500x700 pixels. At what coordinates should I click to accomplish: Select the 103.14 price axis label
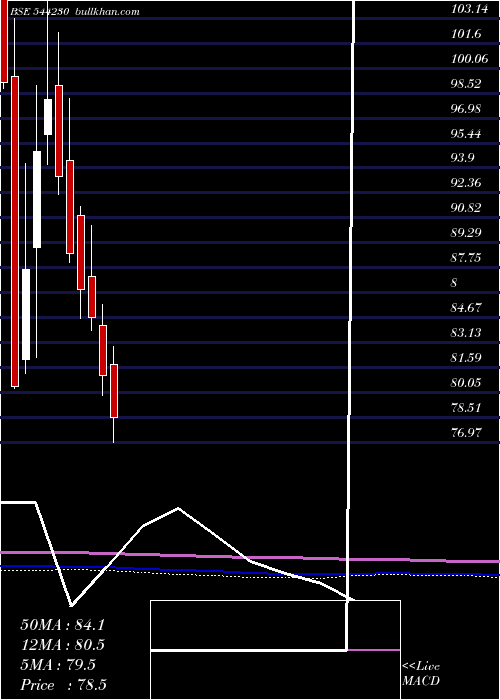[x=470, y=9]
